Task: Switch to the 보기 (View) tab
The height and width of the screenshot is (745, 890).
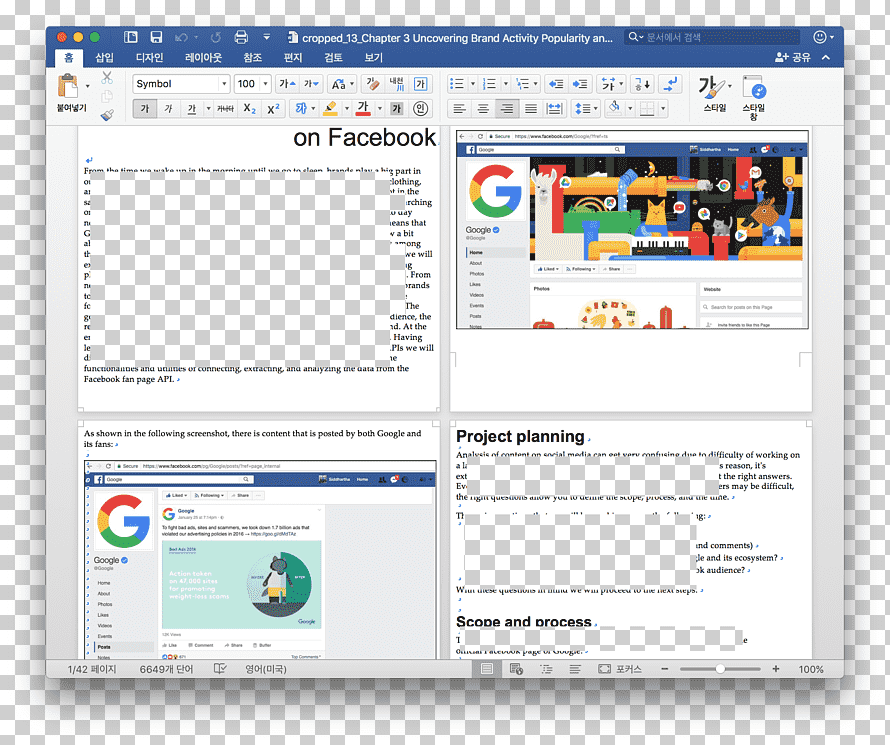Action: (x=373, y=57)
